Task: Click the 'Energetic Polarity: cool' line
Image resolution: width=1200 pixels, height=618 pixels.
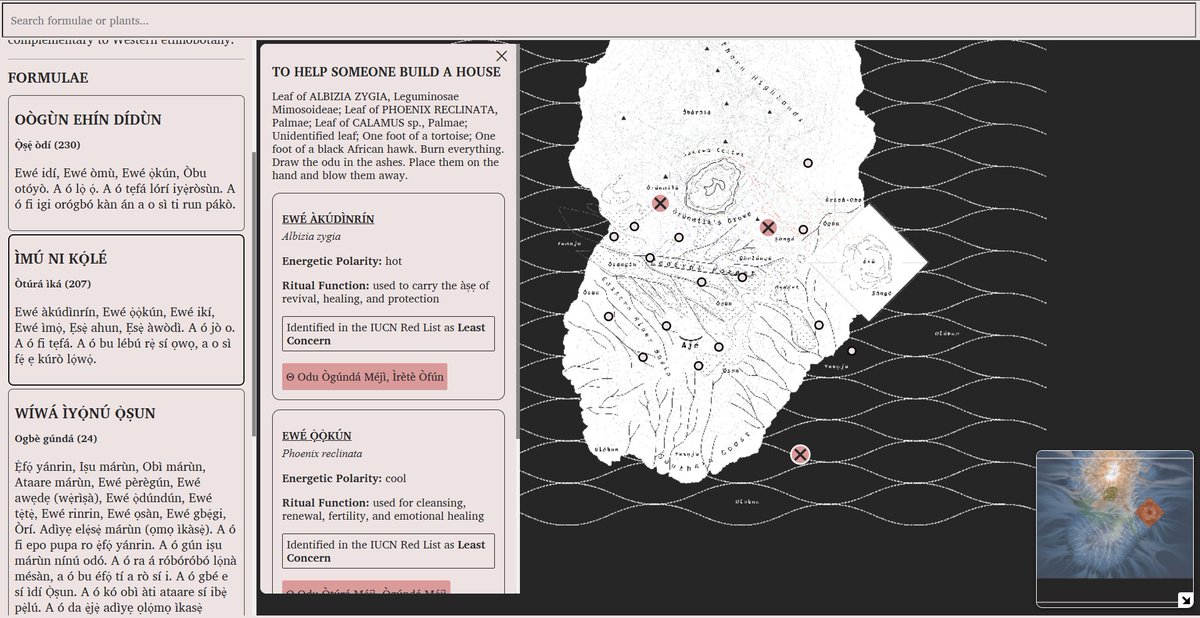Action: 344,478
